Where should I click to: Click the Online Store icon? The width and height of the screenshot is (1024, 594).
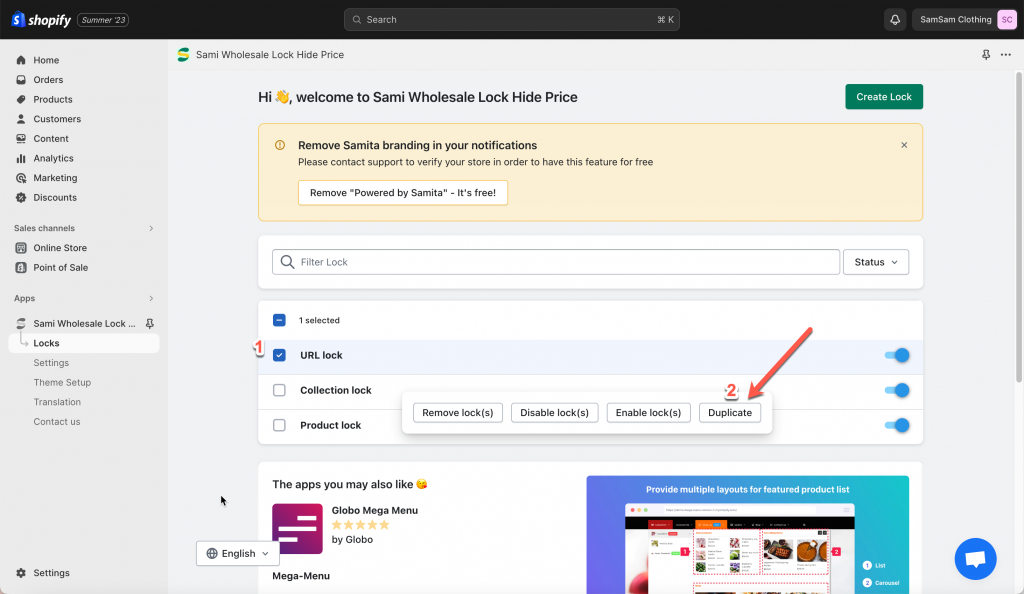click(21, 248)
